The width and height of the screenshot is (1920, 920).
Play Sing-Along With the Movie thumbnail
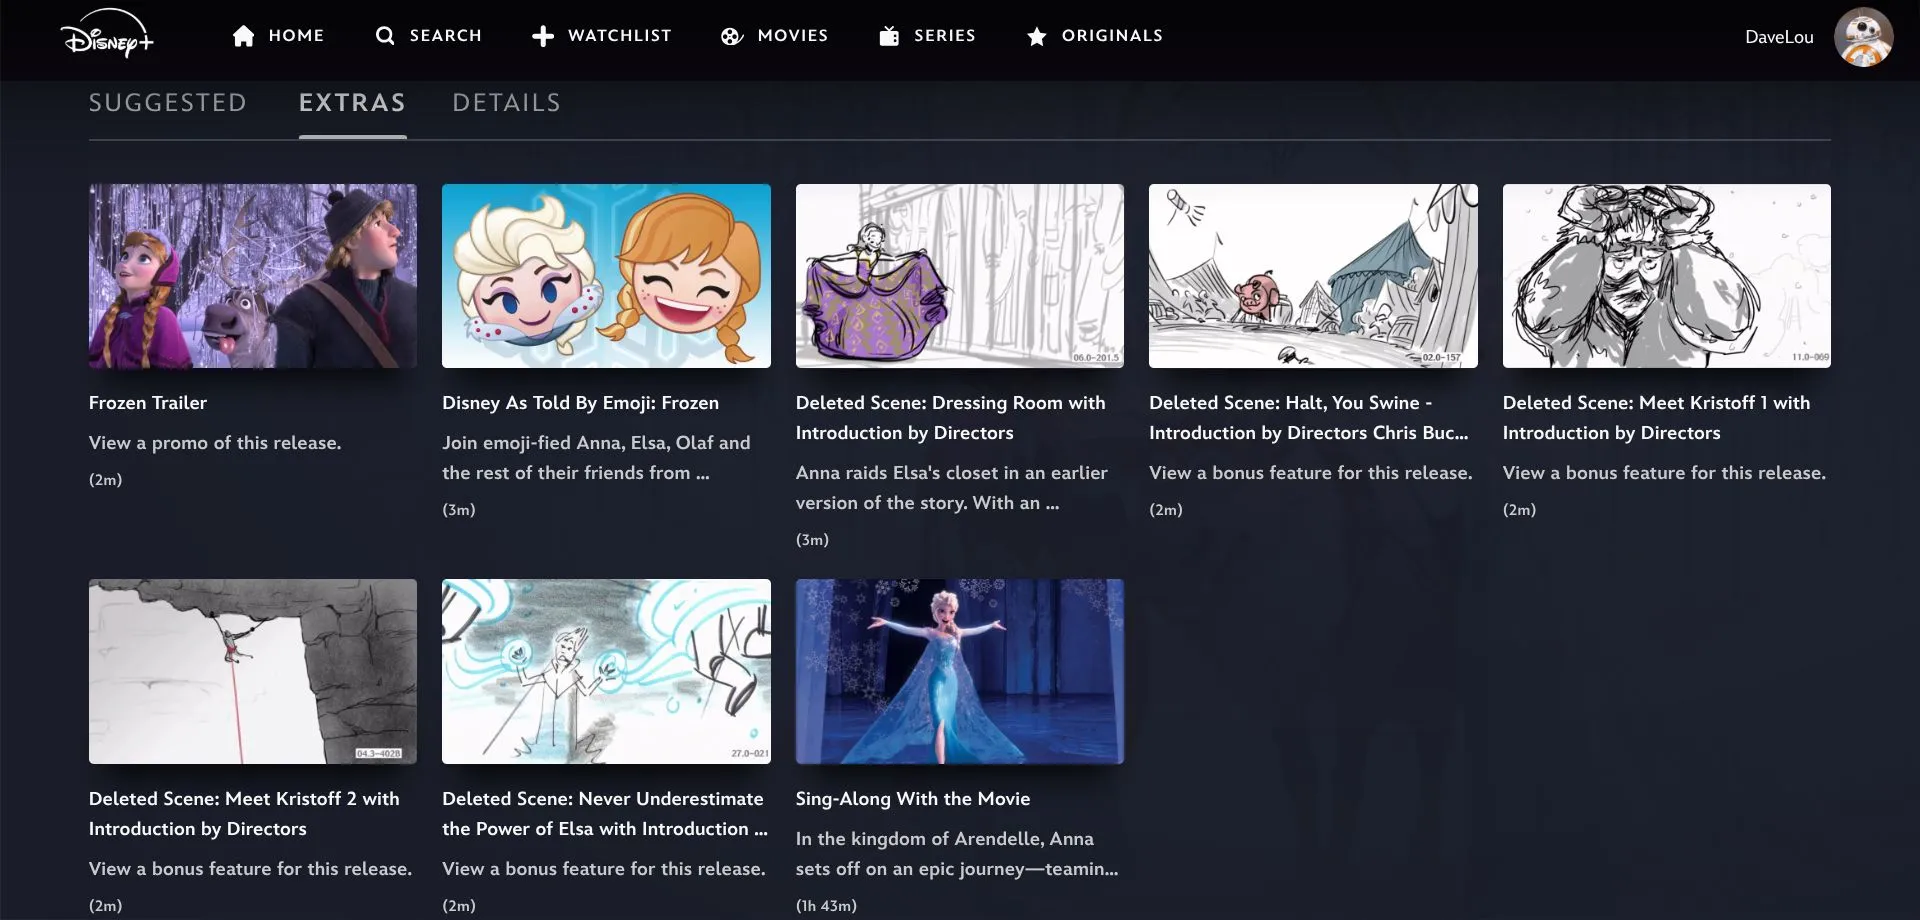point(960,672)
